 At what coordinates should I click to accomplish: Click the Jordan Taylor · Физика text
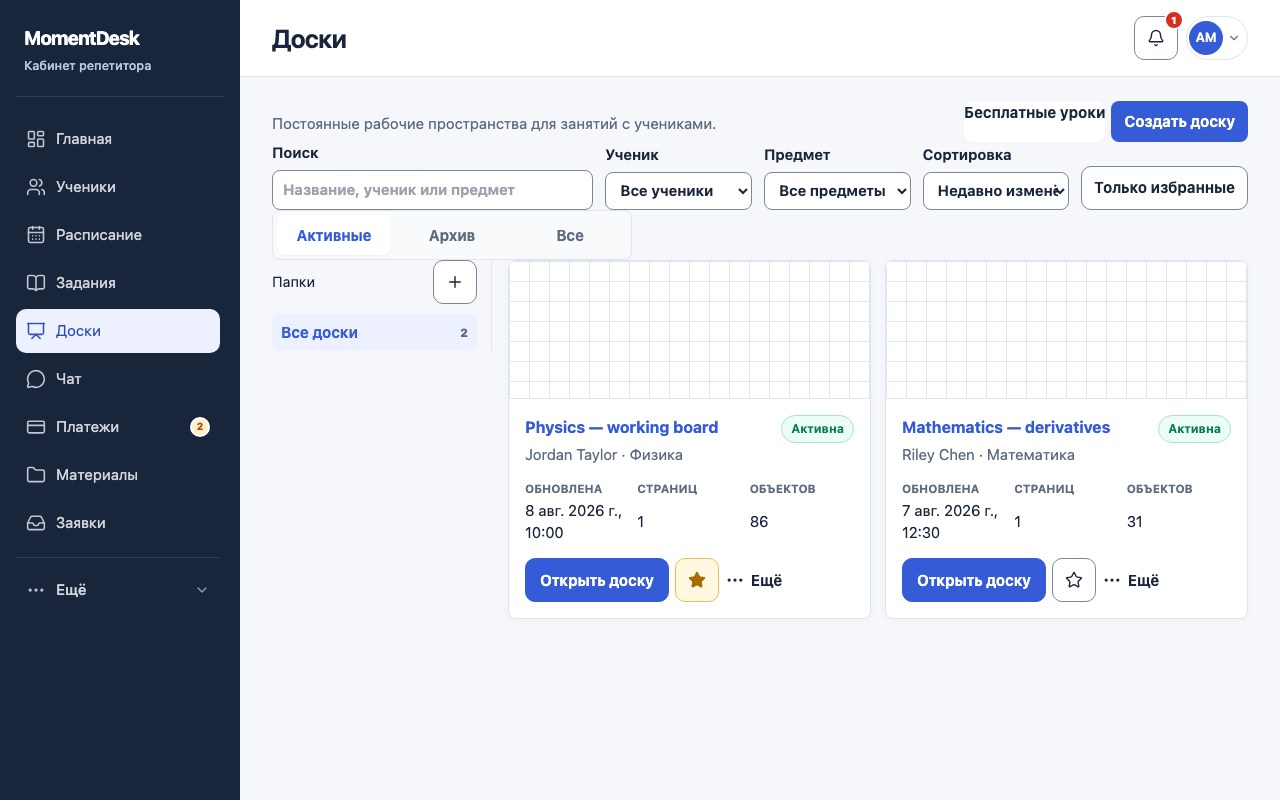[x=604, y=455]
